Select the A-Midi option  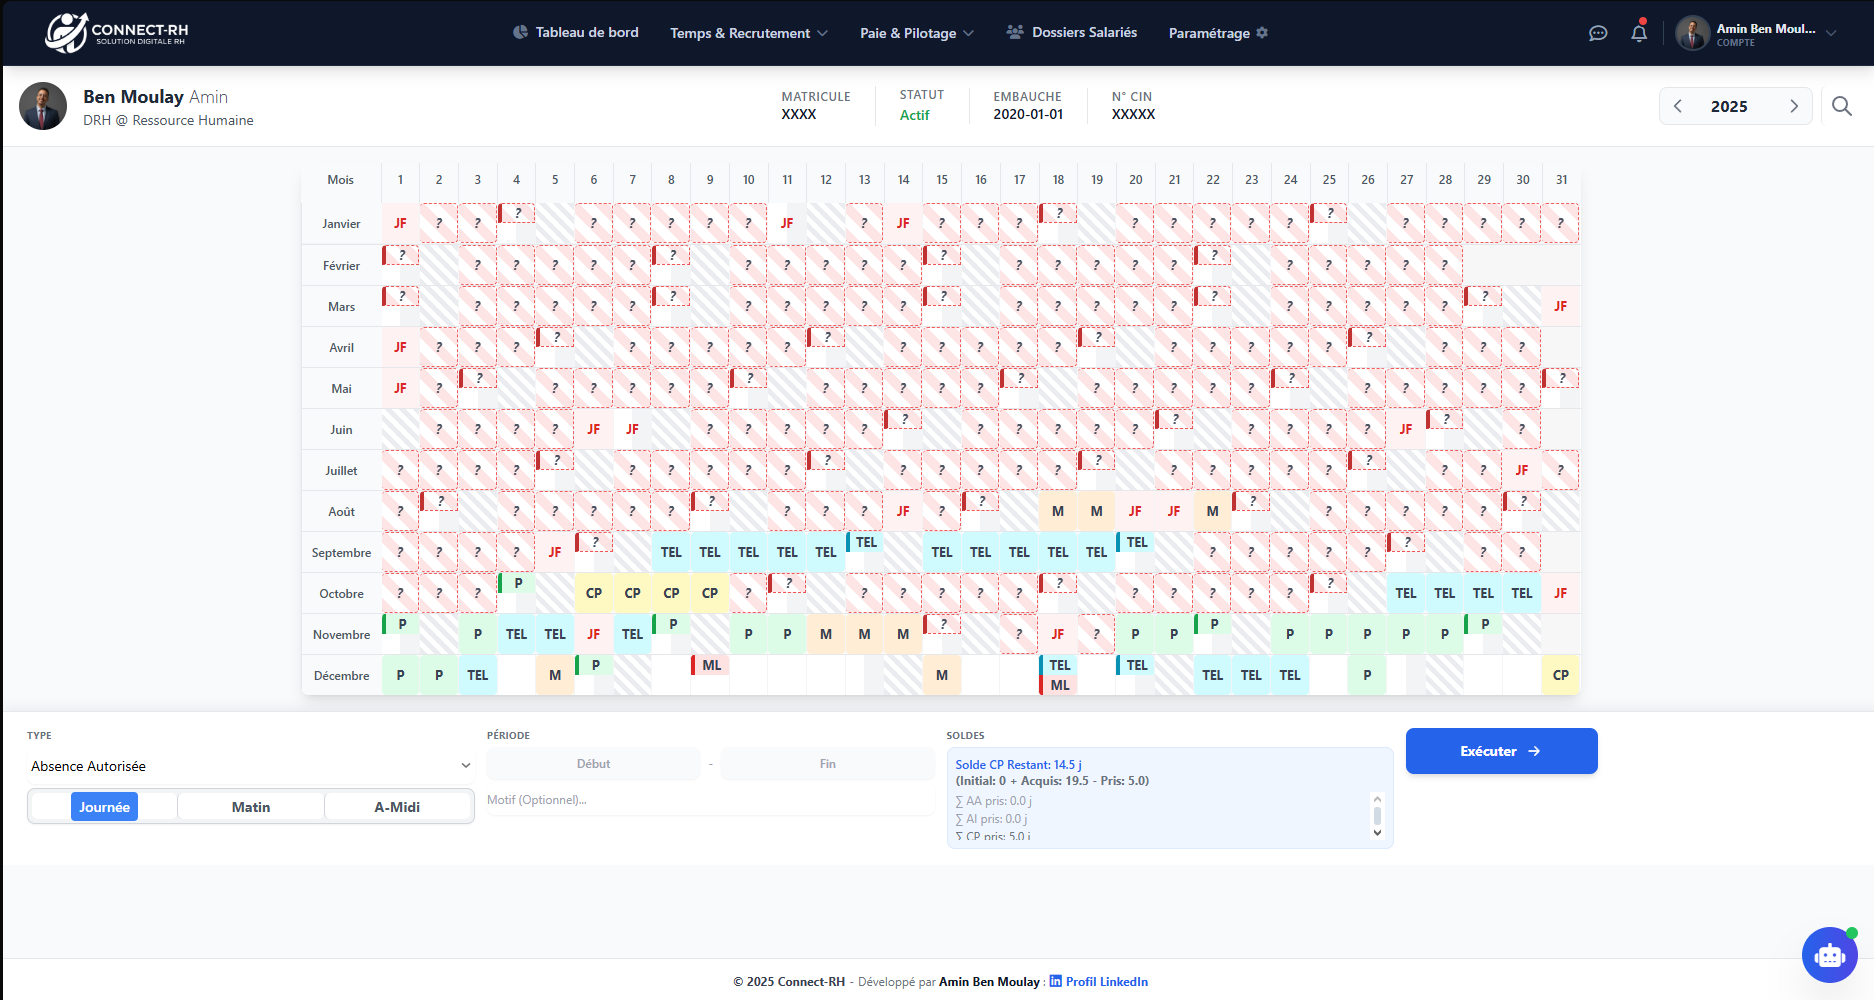pos(397,806)
